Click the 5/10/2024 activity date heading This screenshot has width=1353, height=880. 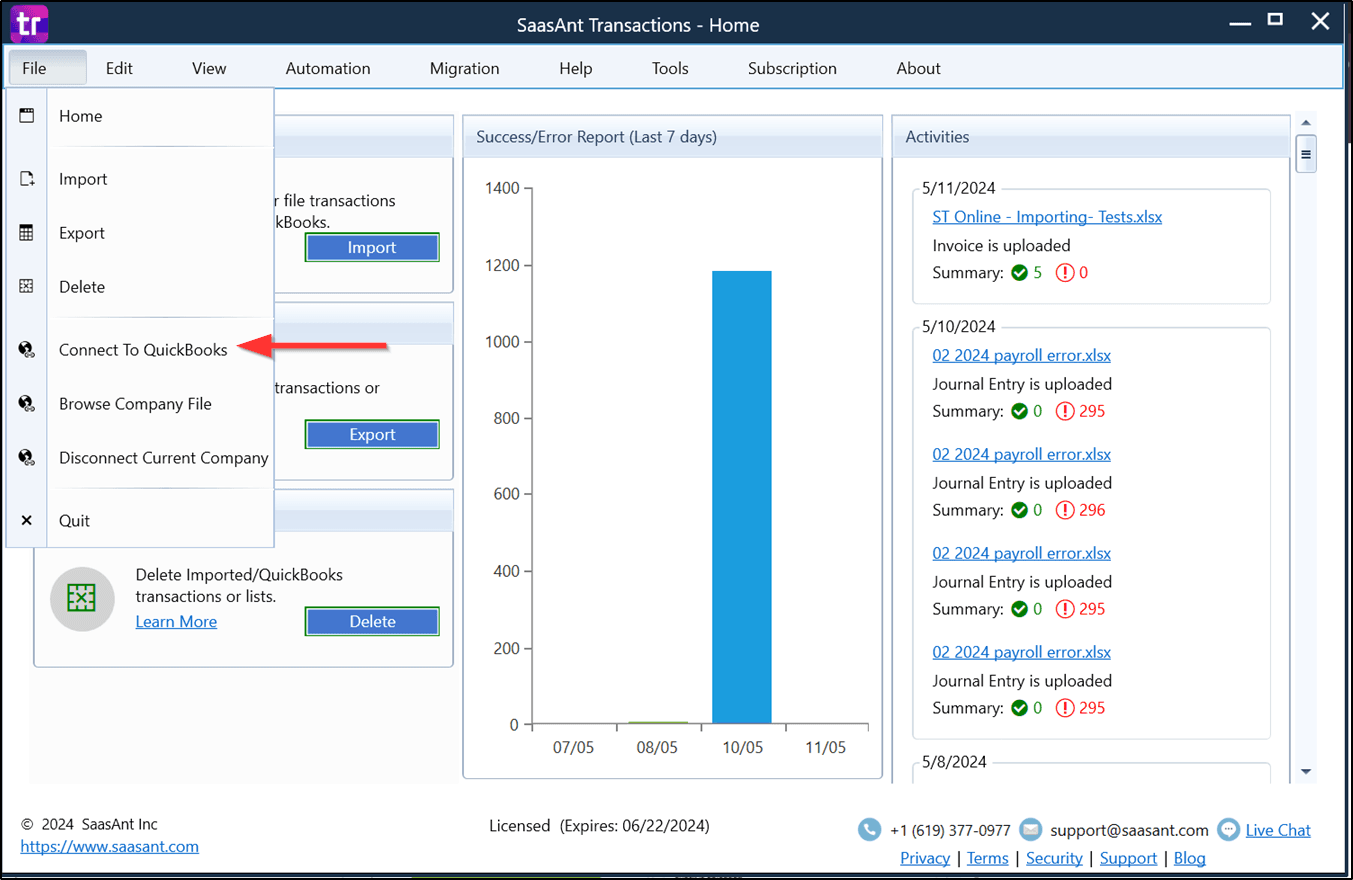[x=959, y=326]
